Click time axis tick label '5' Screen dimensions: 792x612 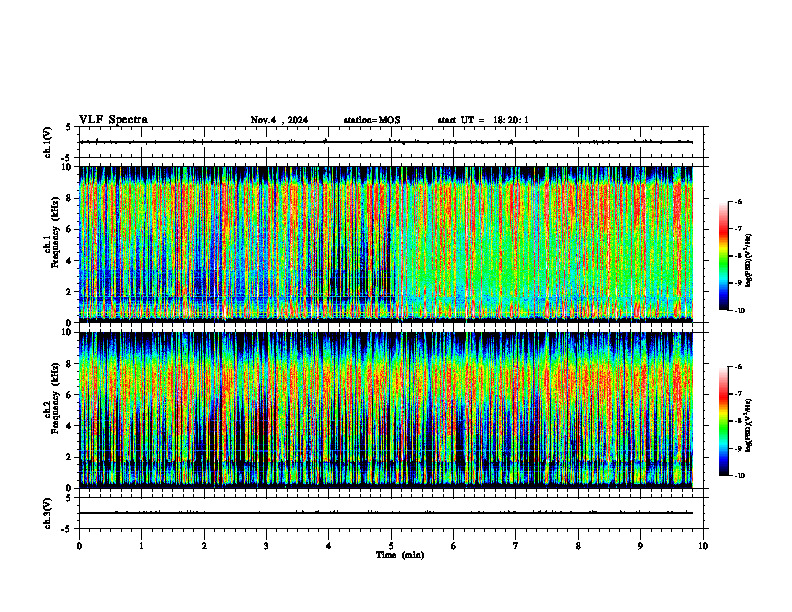point(391,546)
